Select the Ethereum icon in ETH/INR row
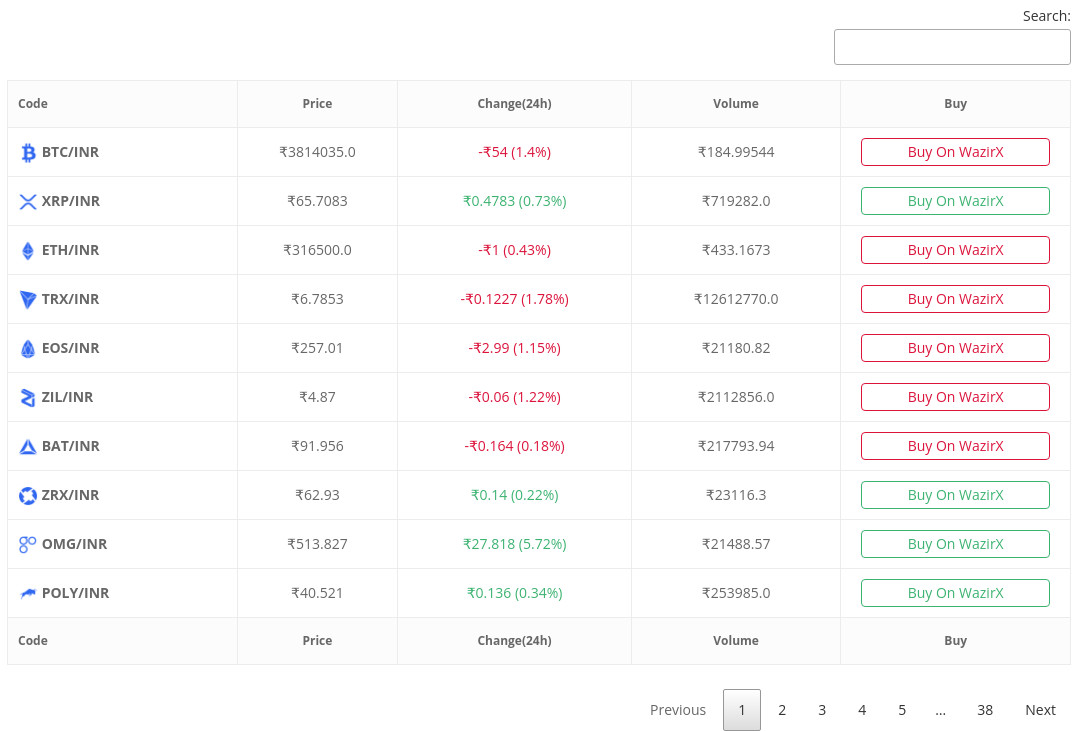Viewport: 1078px width, 731px height. [27, 250]
